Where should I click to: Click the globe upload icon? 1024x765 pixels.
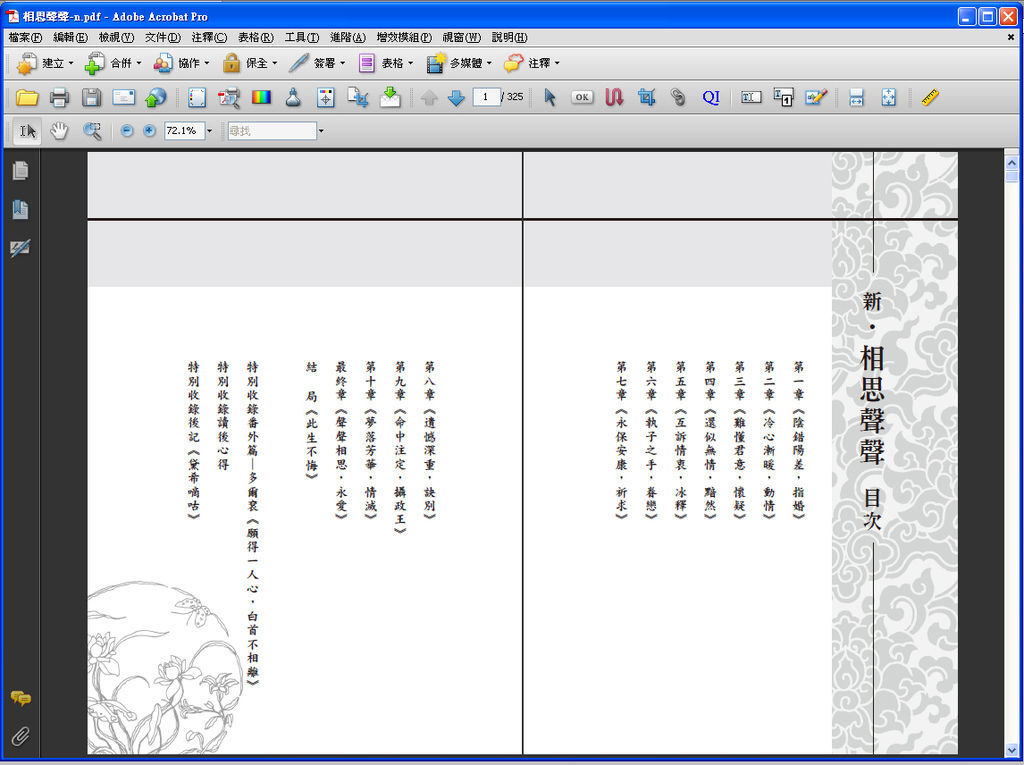tap(155, 98)
